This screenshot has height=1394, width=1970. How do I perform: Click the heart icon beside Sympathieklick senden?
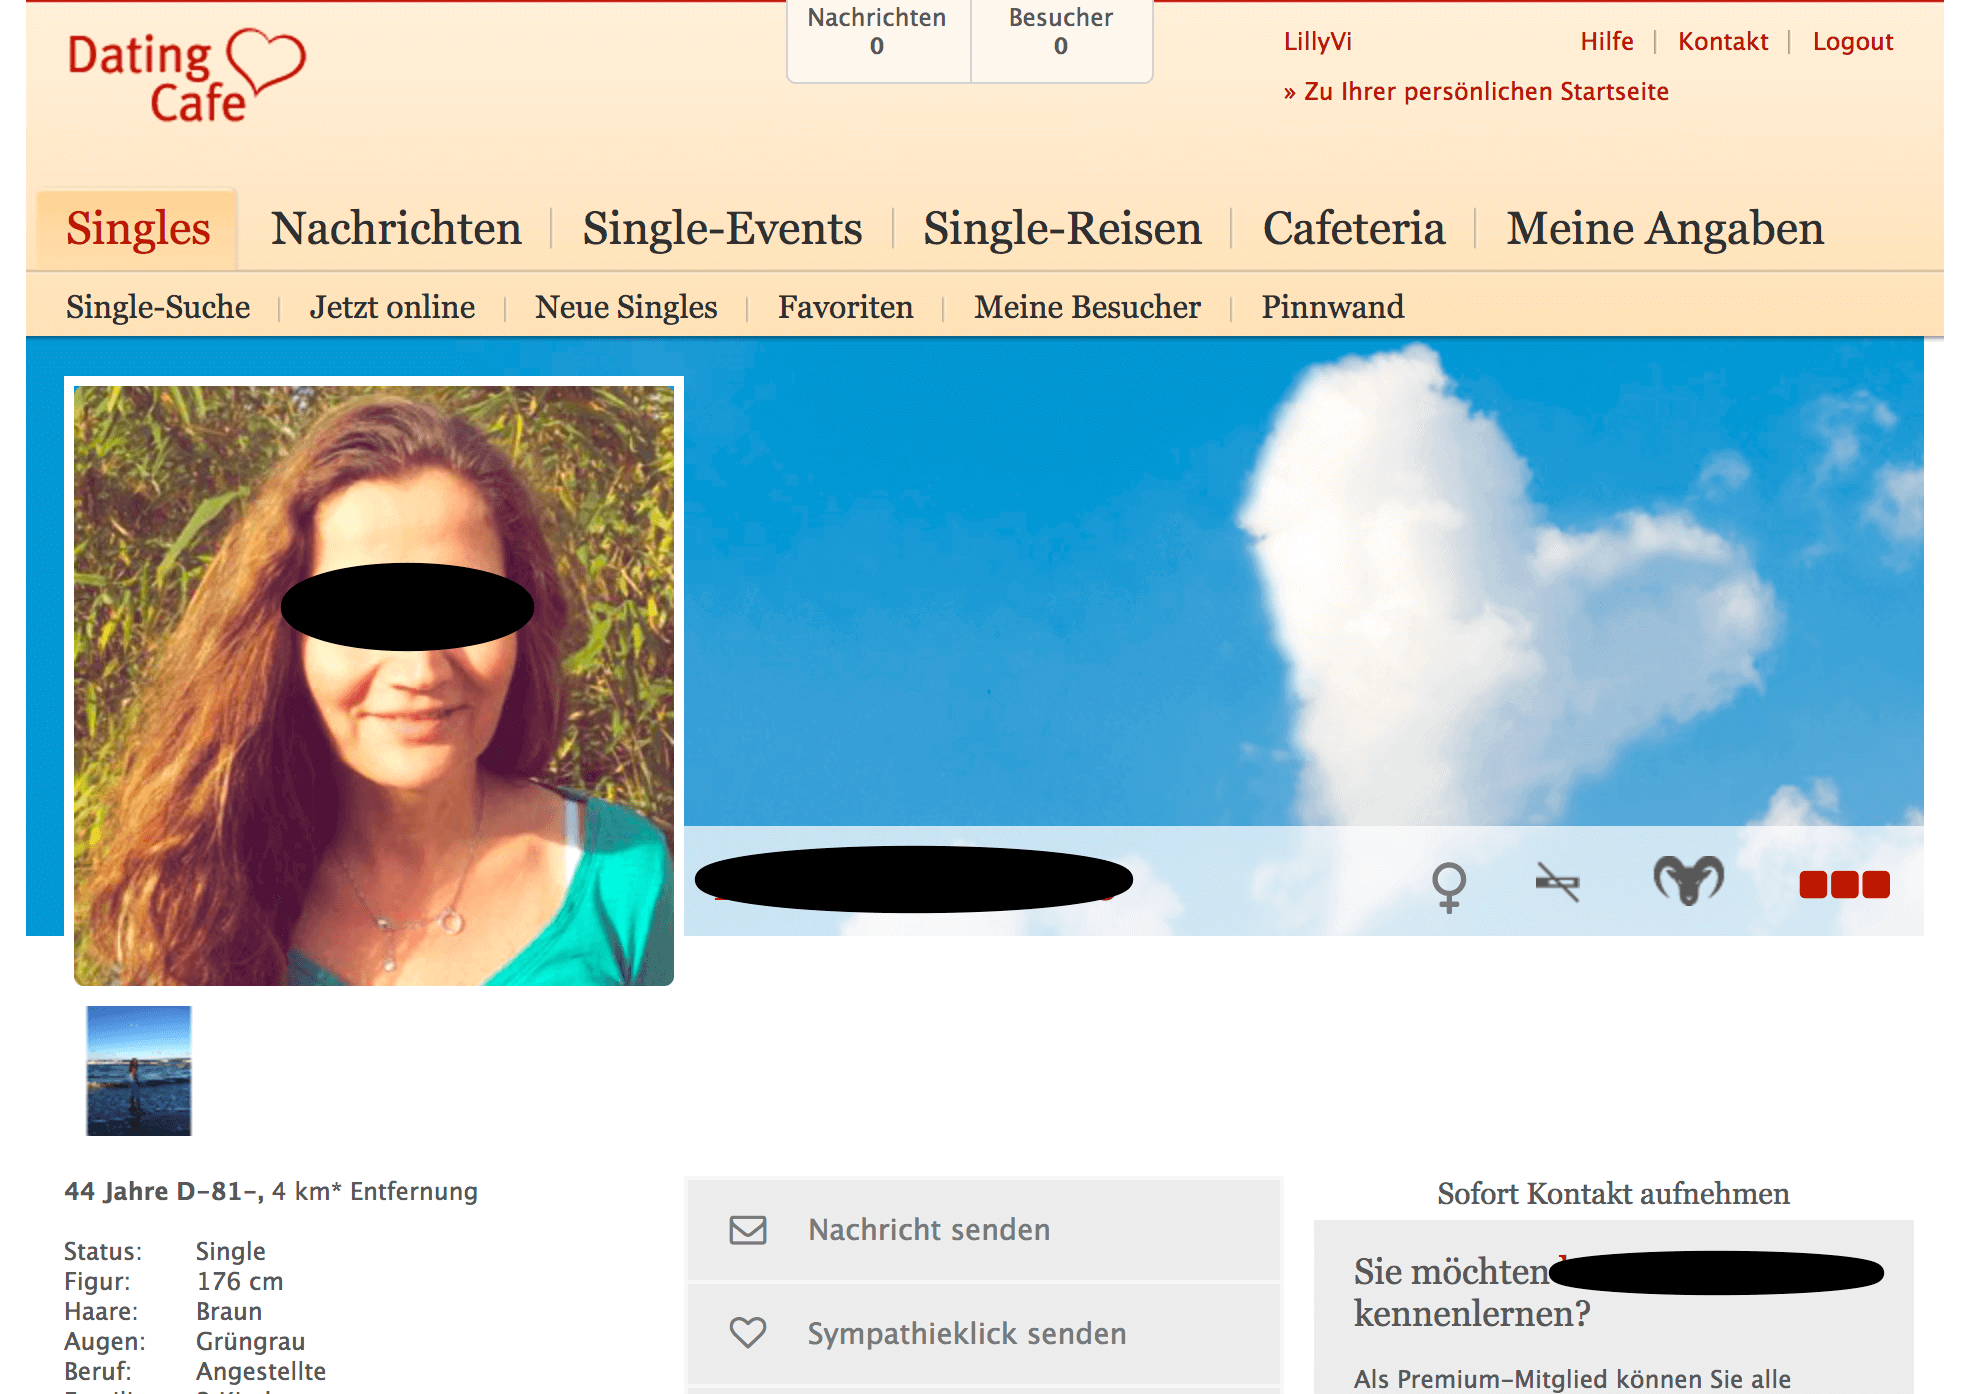748,1333
